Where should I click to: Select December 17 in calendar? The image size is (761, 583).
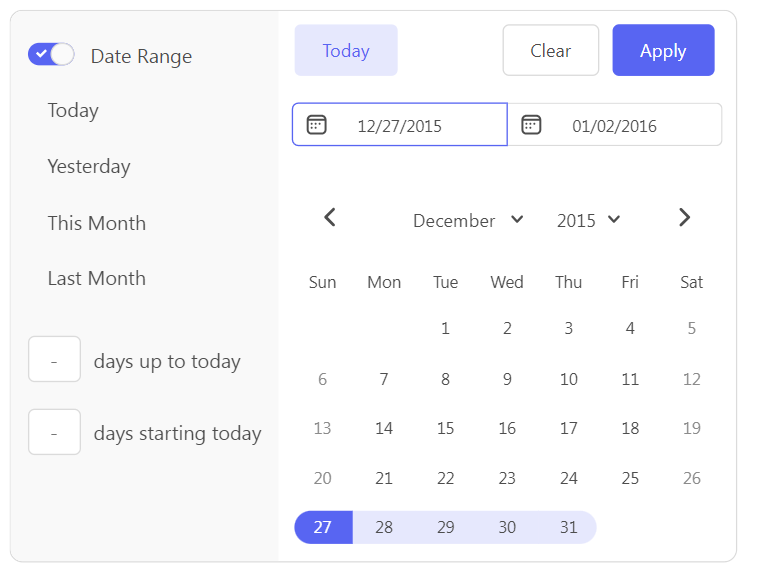(x=569, y=429)
